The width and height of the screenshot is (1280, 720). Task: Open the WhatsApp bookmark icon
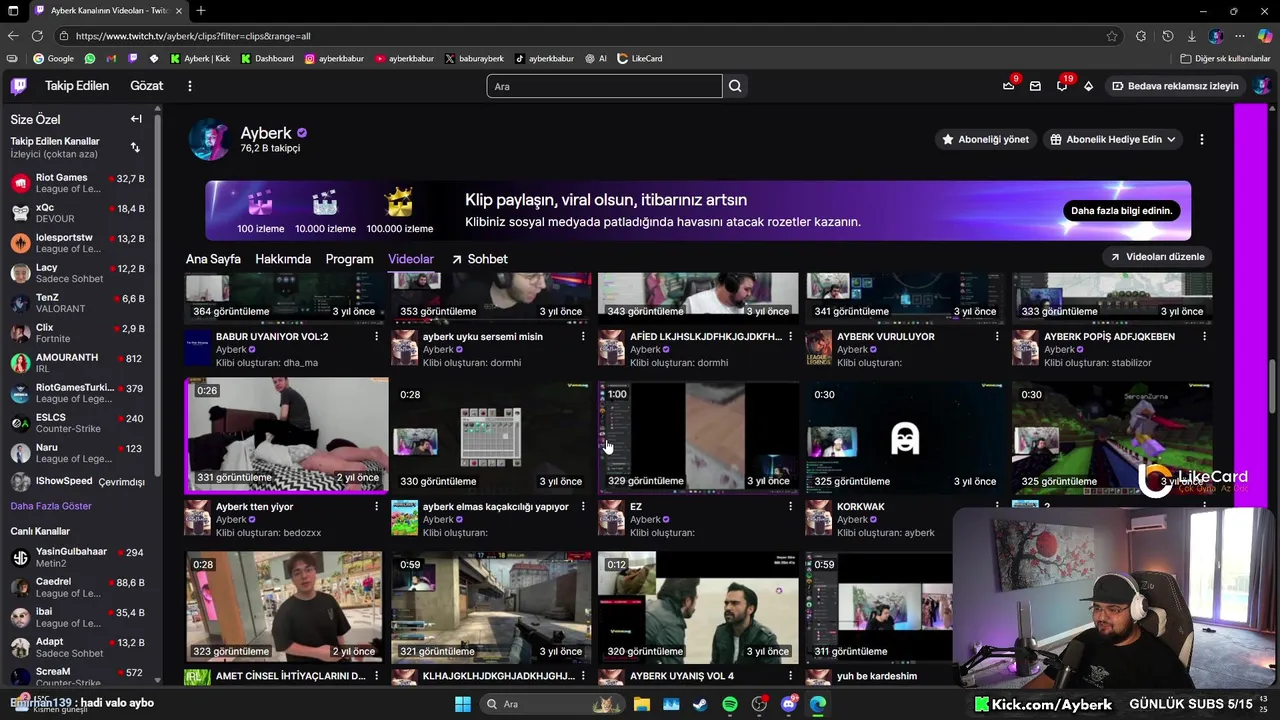point(90,59)
